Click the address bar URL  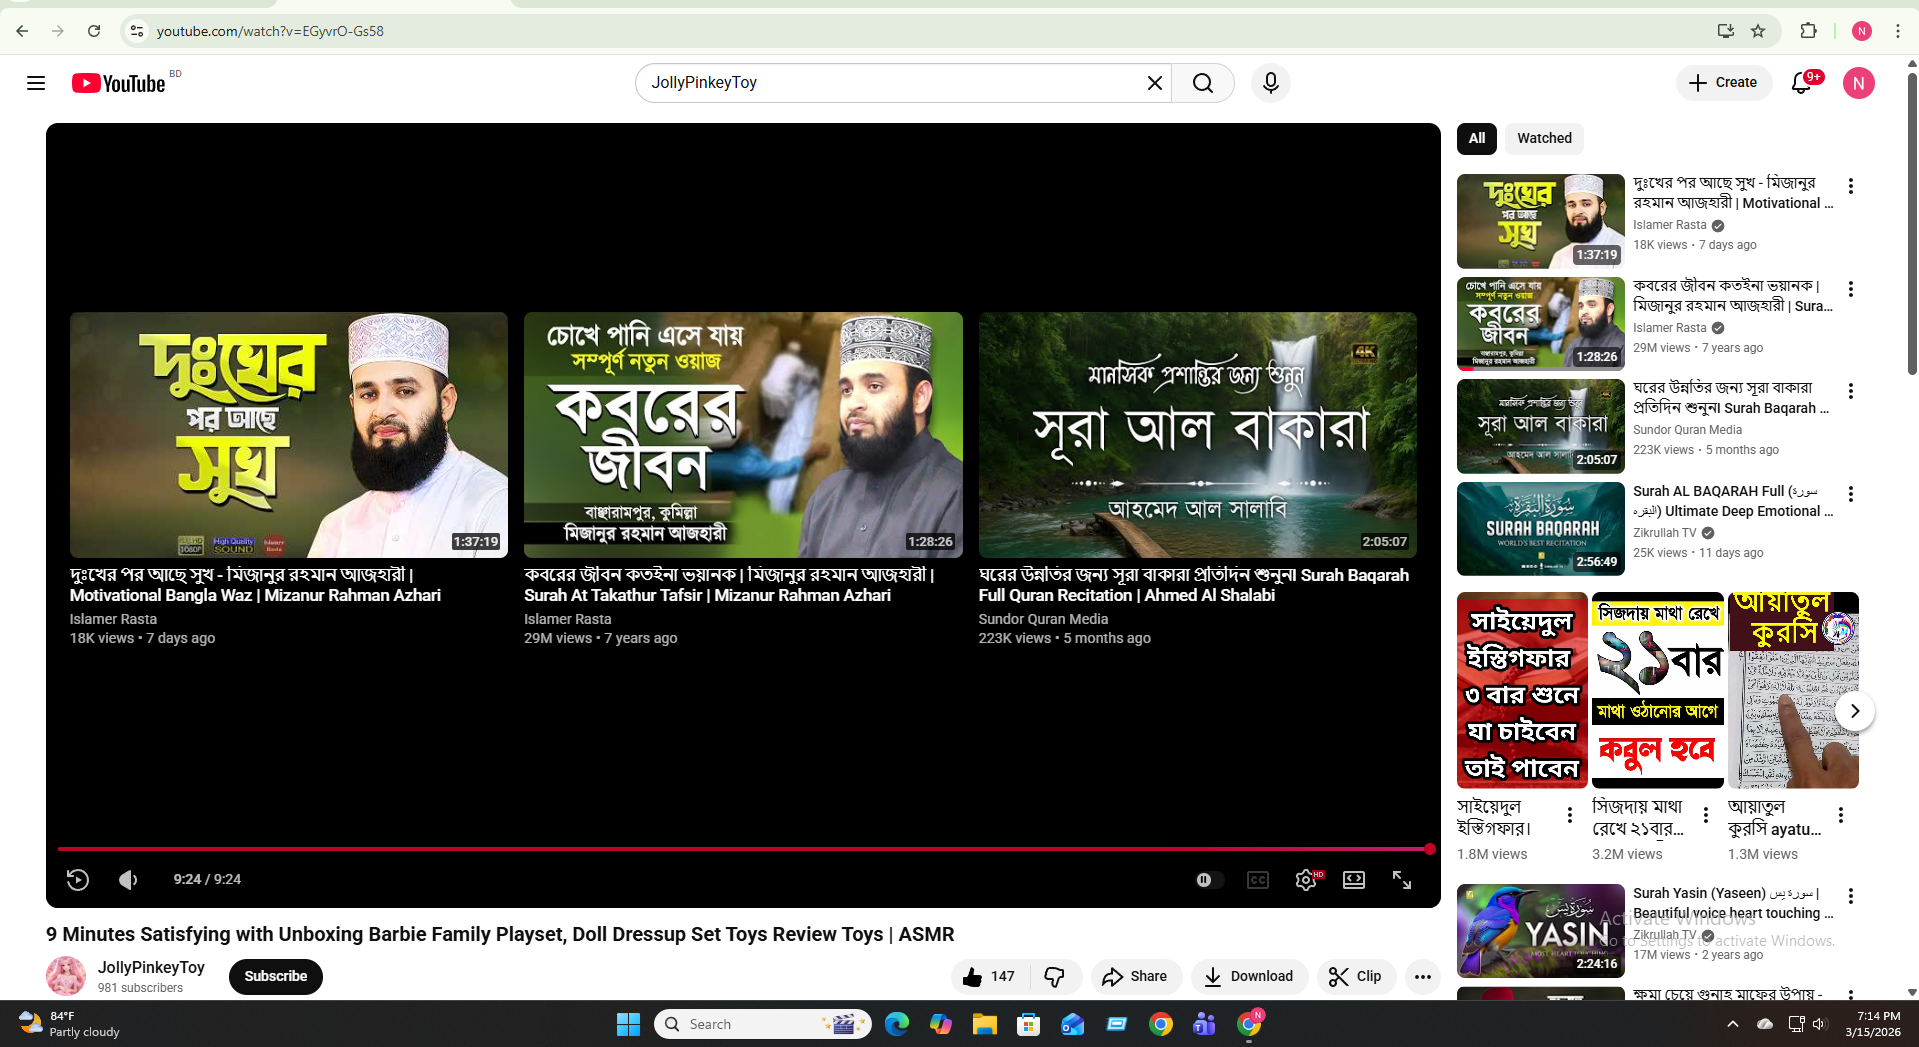[x=270, y=31]
